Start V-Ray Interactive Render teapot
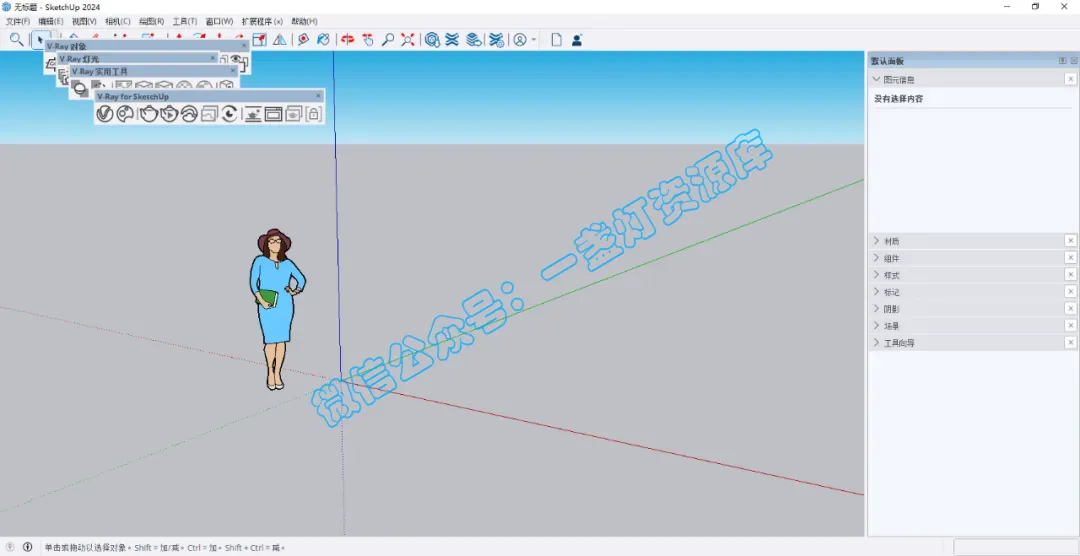The width and height of the screenshot is (1080, 556). [x=169, y=114]
